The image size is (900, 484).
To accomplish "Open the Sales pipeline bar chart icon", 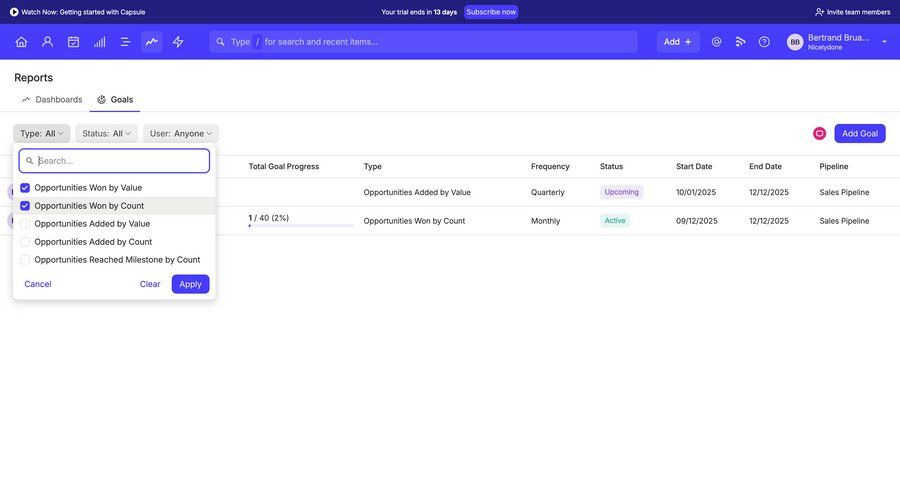I will pos(99,42).
